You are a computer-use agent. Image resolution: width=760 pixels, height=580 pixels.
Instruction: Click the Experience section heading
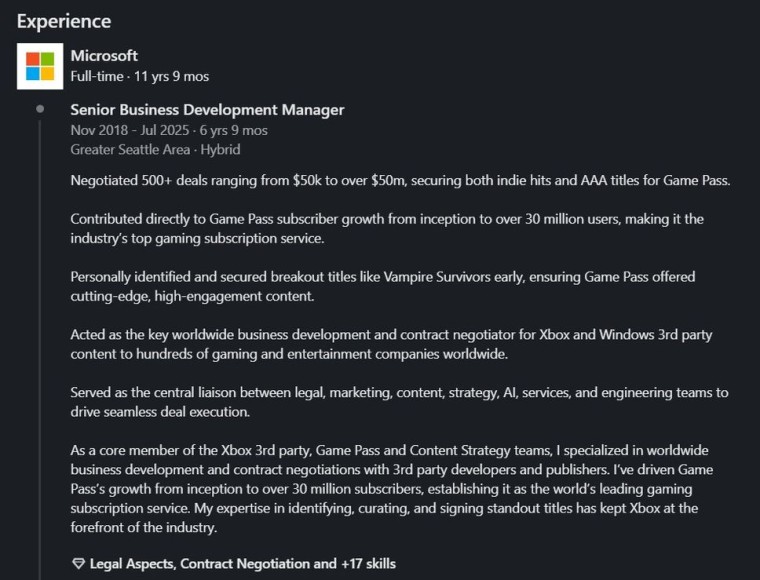tap(64, 21)
